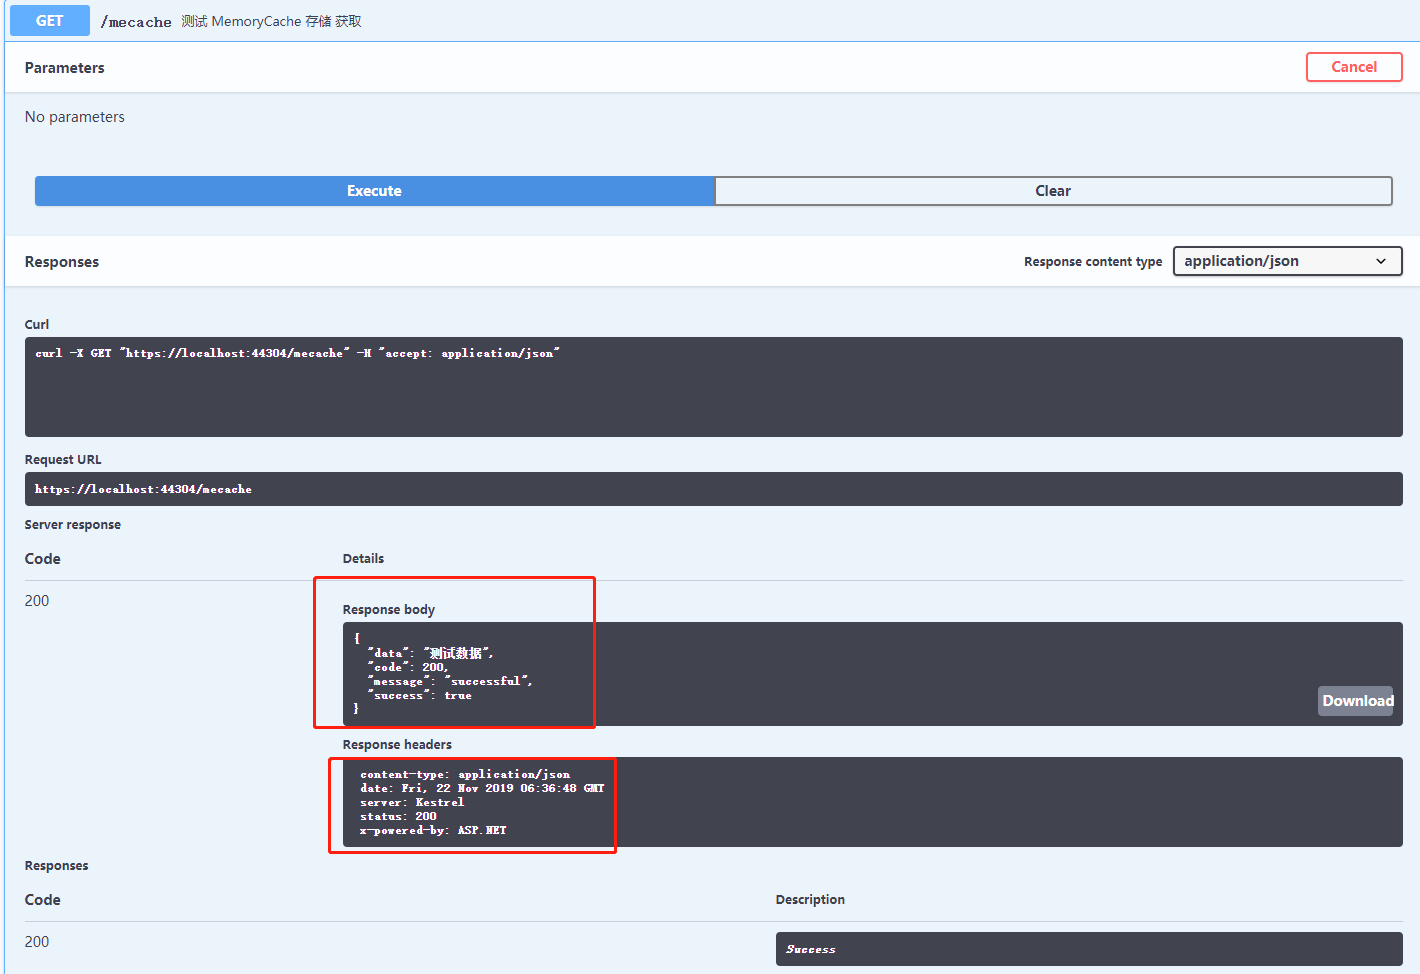
Task: Click the Success description box
Action: pyautogui.click(x=1088, y=949)
